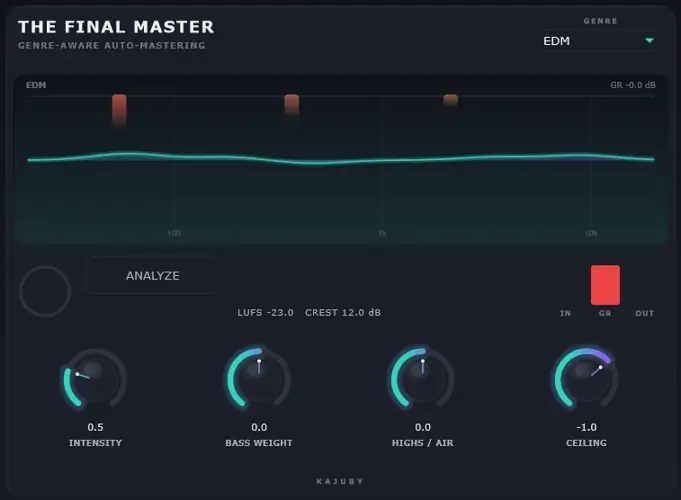Click the Highs / Air knob
Screen dimensions: 681x500
click(x=423, y=379)
